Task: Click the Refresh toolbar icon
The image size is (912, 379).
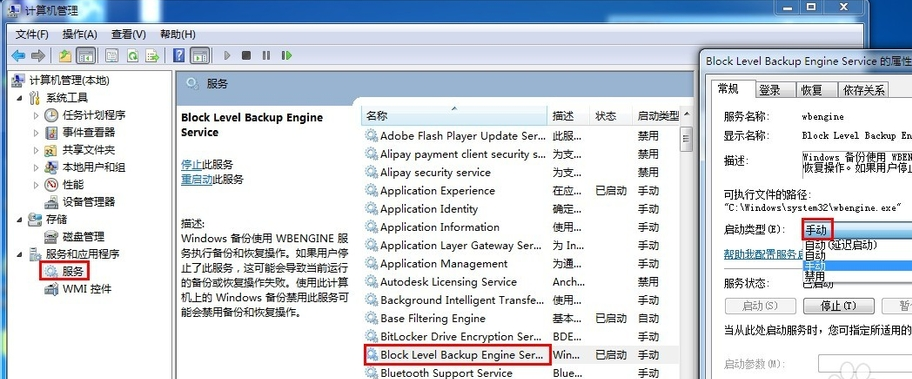Action: click(133, 56)
